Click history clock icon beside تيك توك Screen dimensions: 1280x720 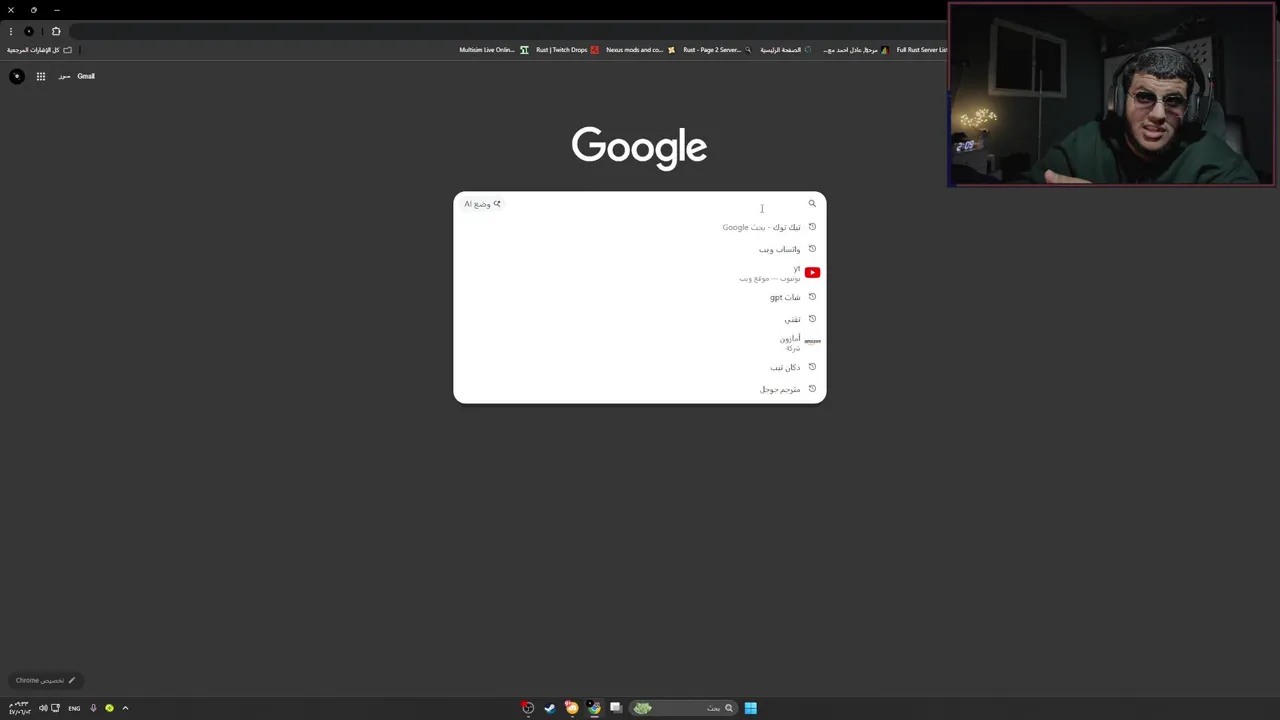pyautogui.click(x=812, y=227)
